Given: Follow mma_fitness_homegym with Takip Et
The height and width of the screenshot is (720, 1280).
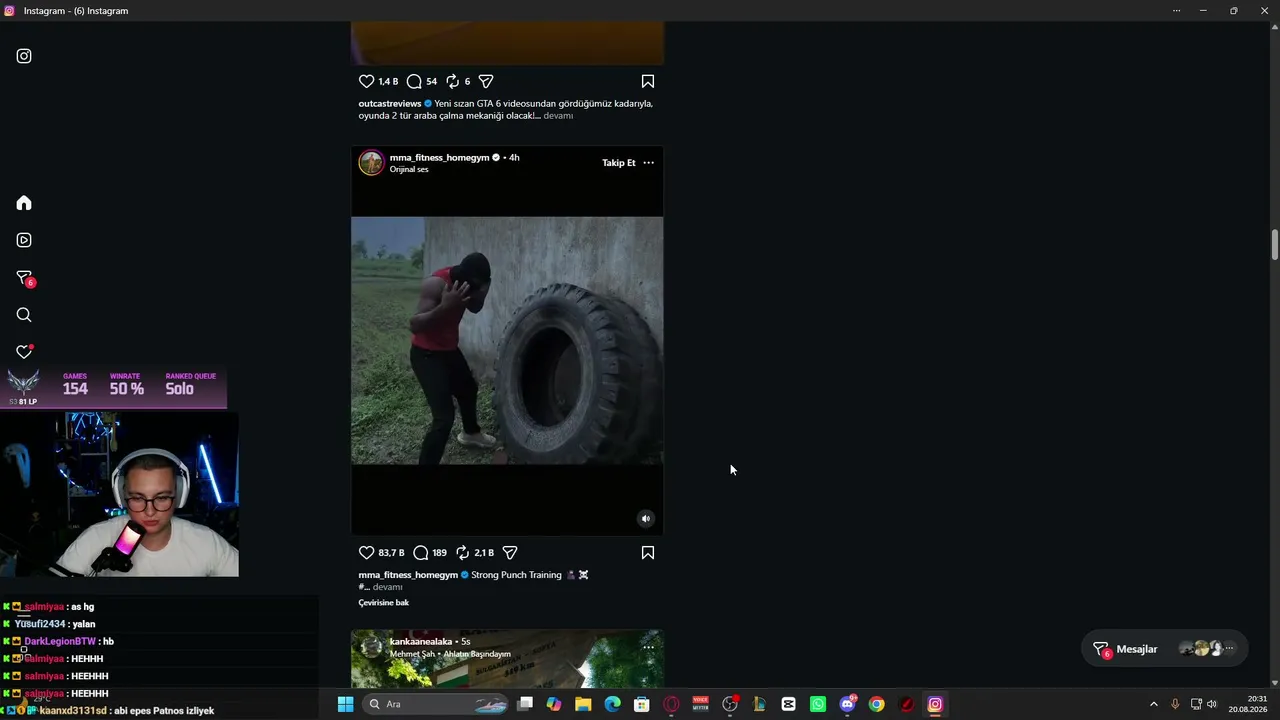Looking at the screenshot, I should pyautogui.click(x=619, y=163).
